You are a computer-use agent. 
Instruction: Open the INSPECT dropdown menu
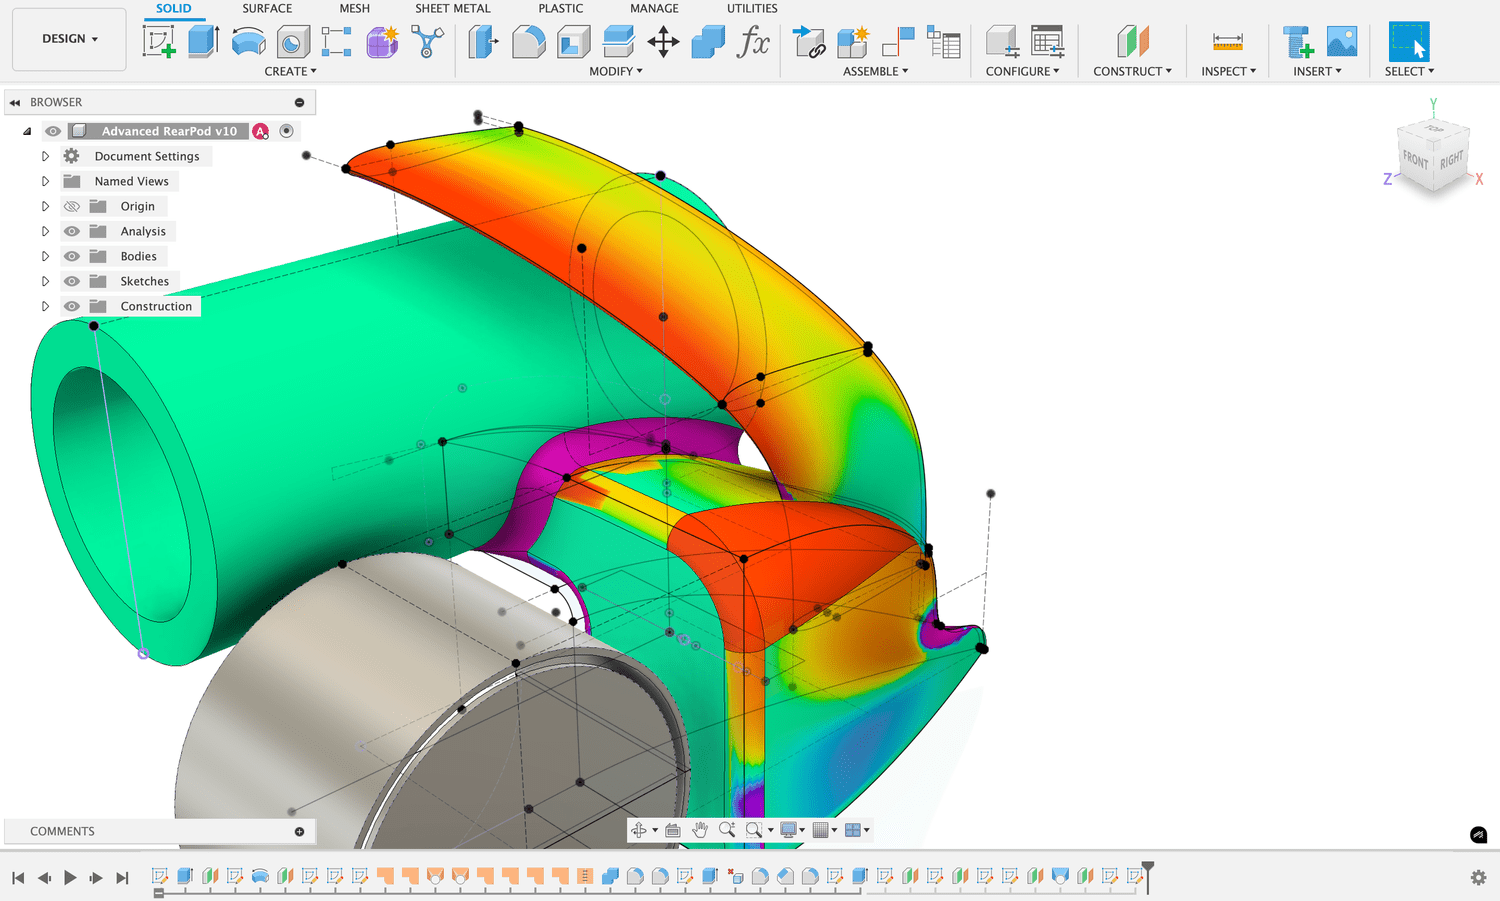(x=1229, y=71)
